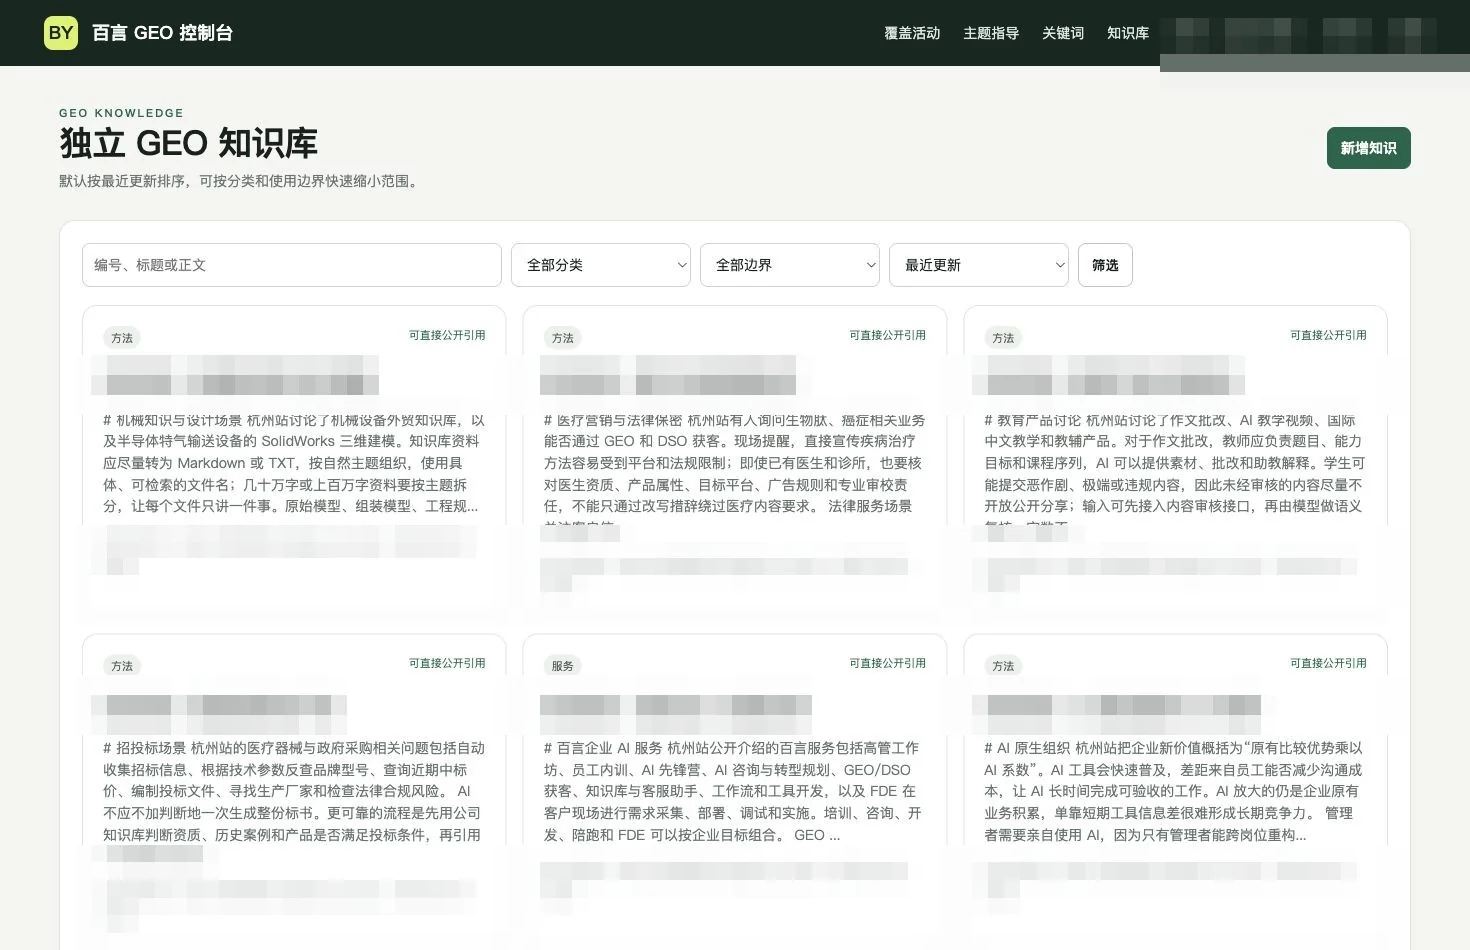
Task: Expand the 全部分类 dropdown
Action: tap(601, 265)
